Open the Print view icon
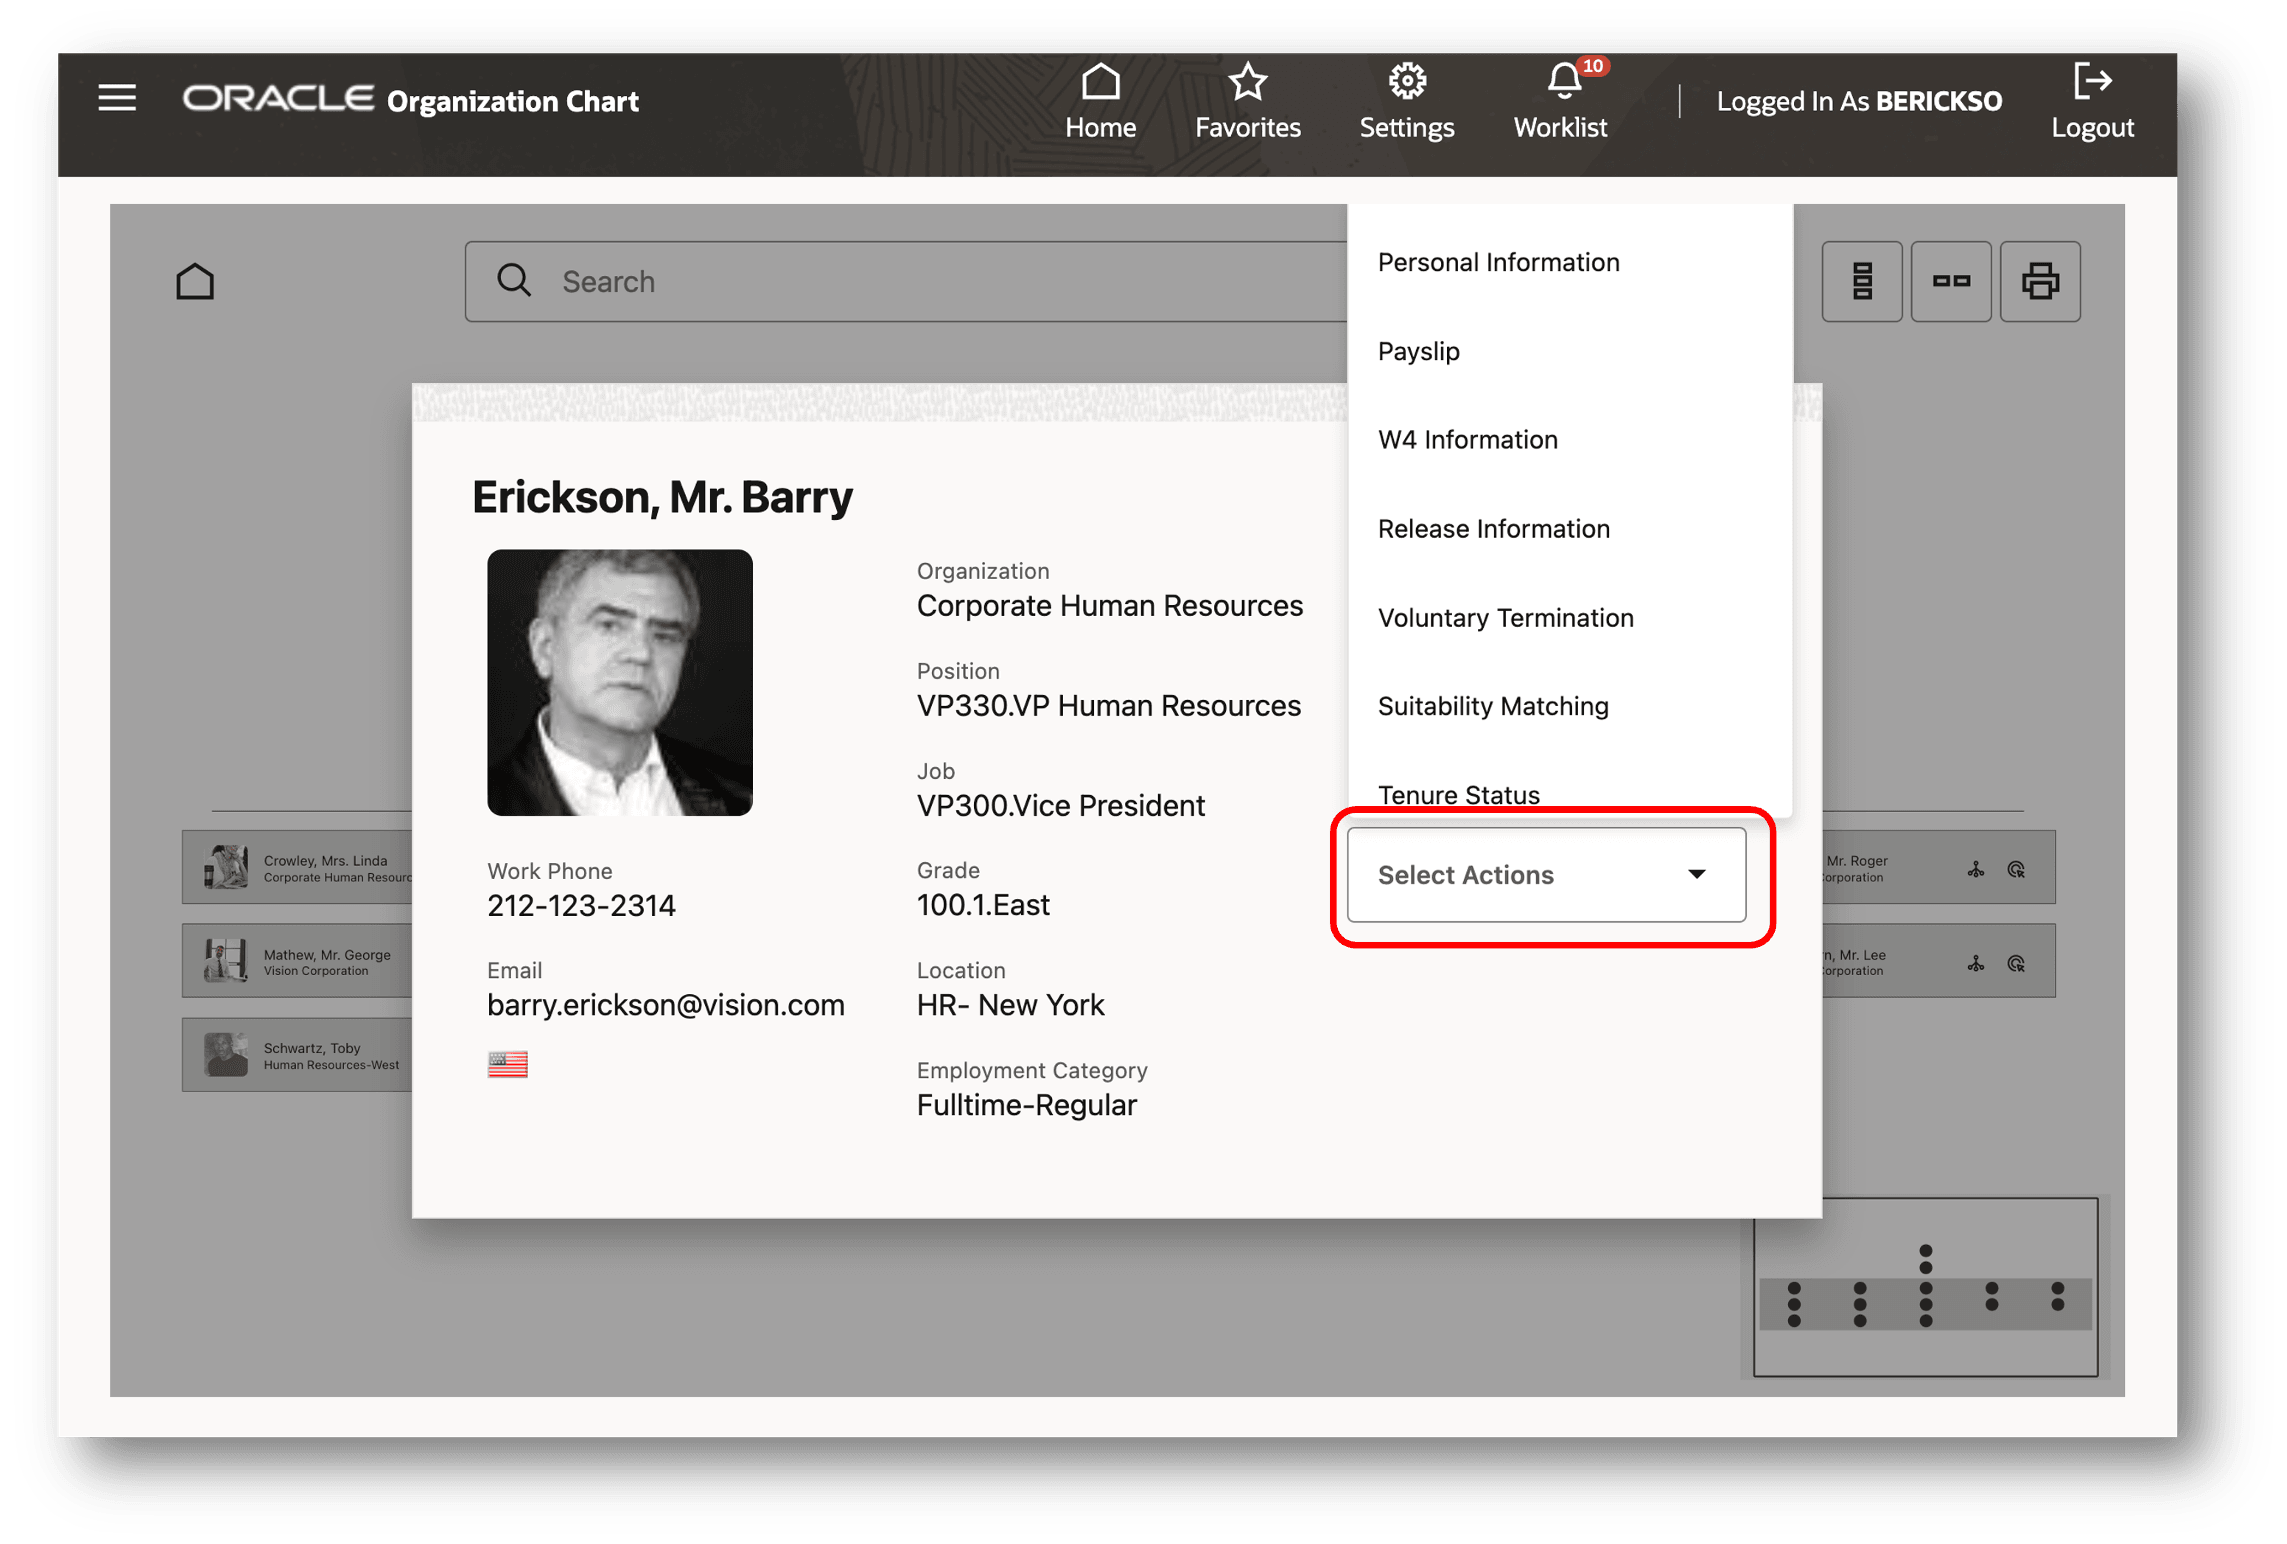The height and width of the screenshot is (1544, 2287). click(2040, 281)
